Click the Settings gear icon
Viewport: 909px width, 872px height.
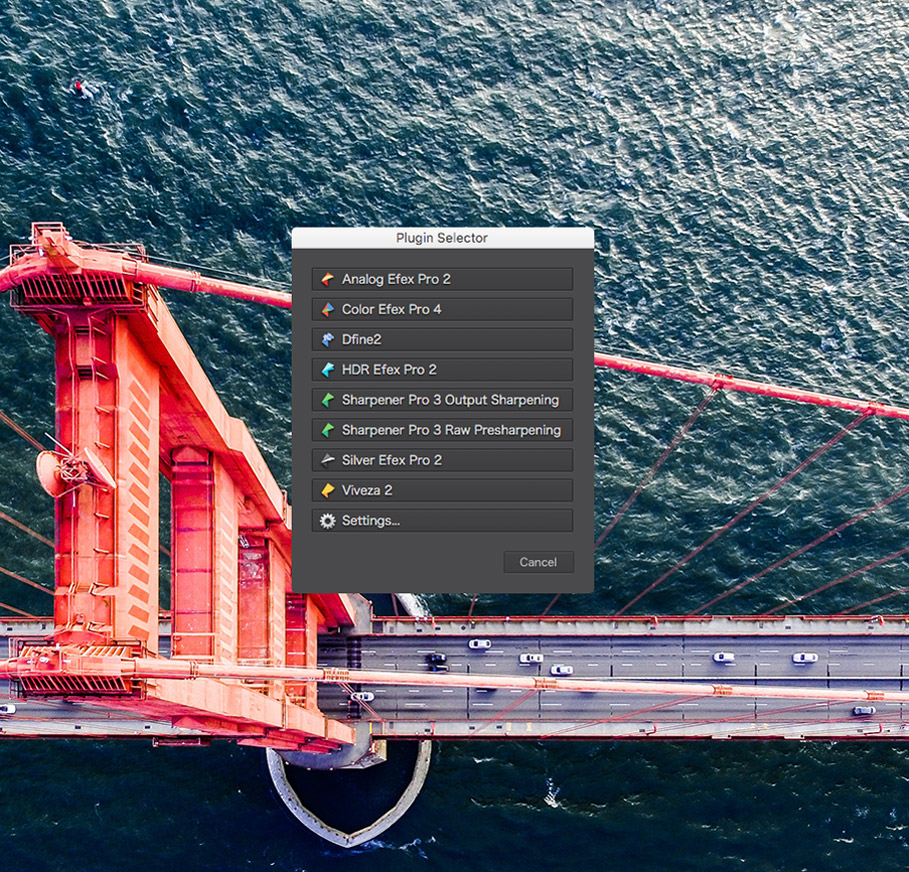click(x=328, y=521)
